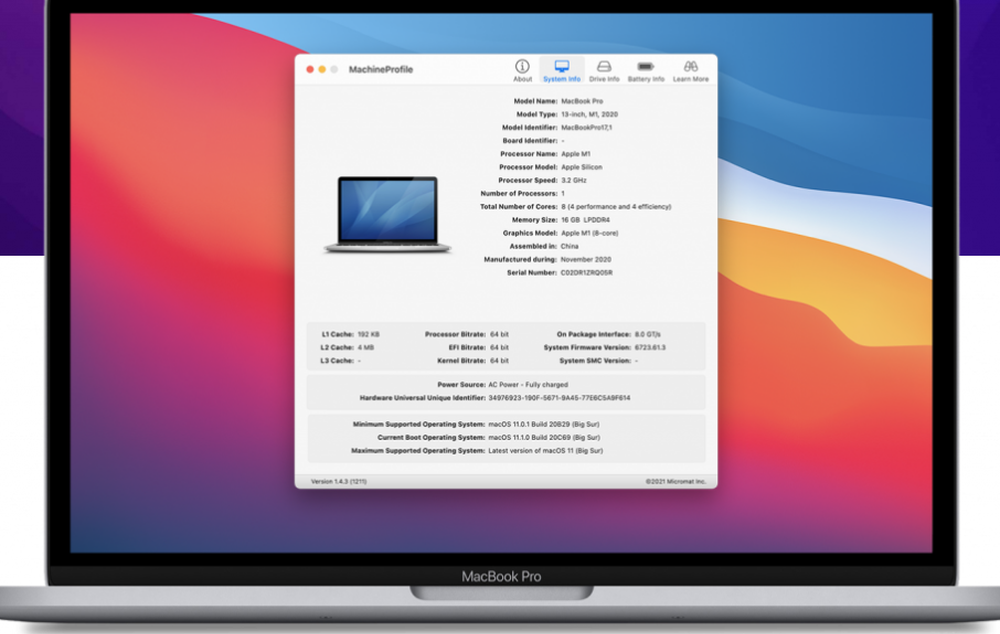Minimize MachineProfile with the yellow button
This screenshot has height=634, width=1000.
point(322,70)
